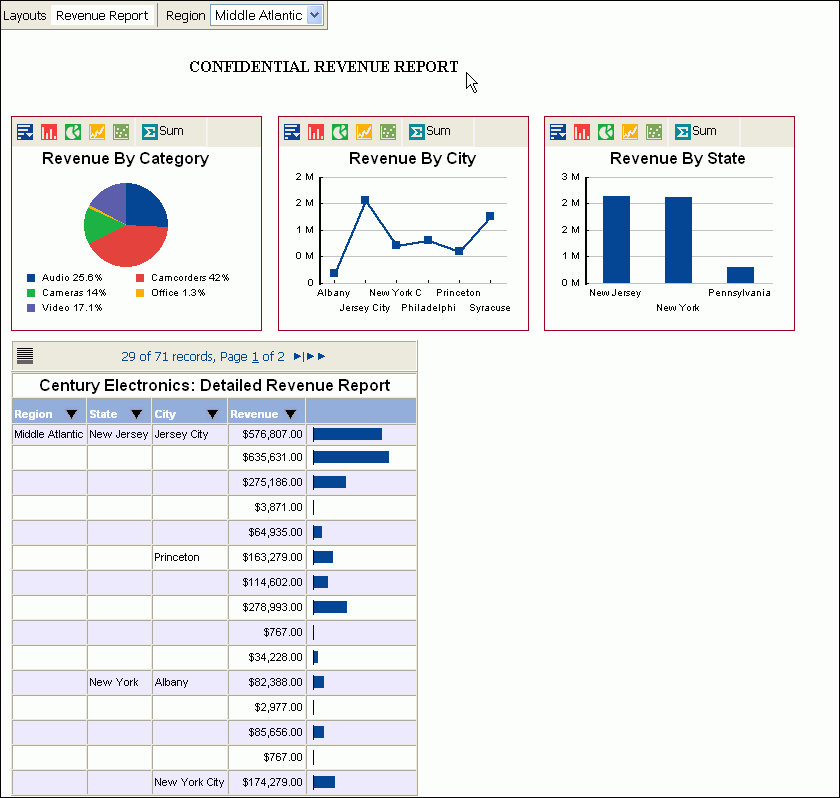Click scatter chart icon in Revenue By State
Viewport: 840px width, 798px height.
coord(654,132)
